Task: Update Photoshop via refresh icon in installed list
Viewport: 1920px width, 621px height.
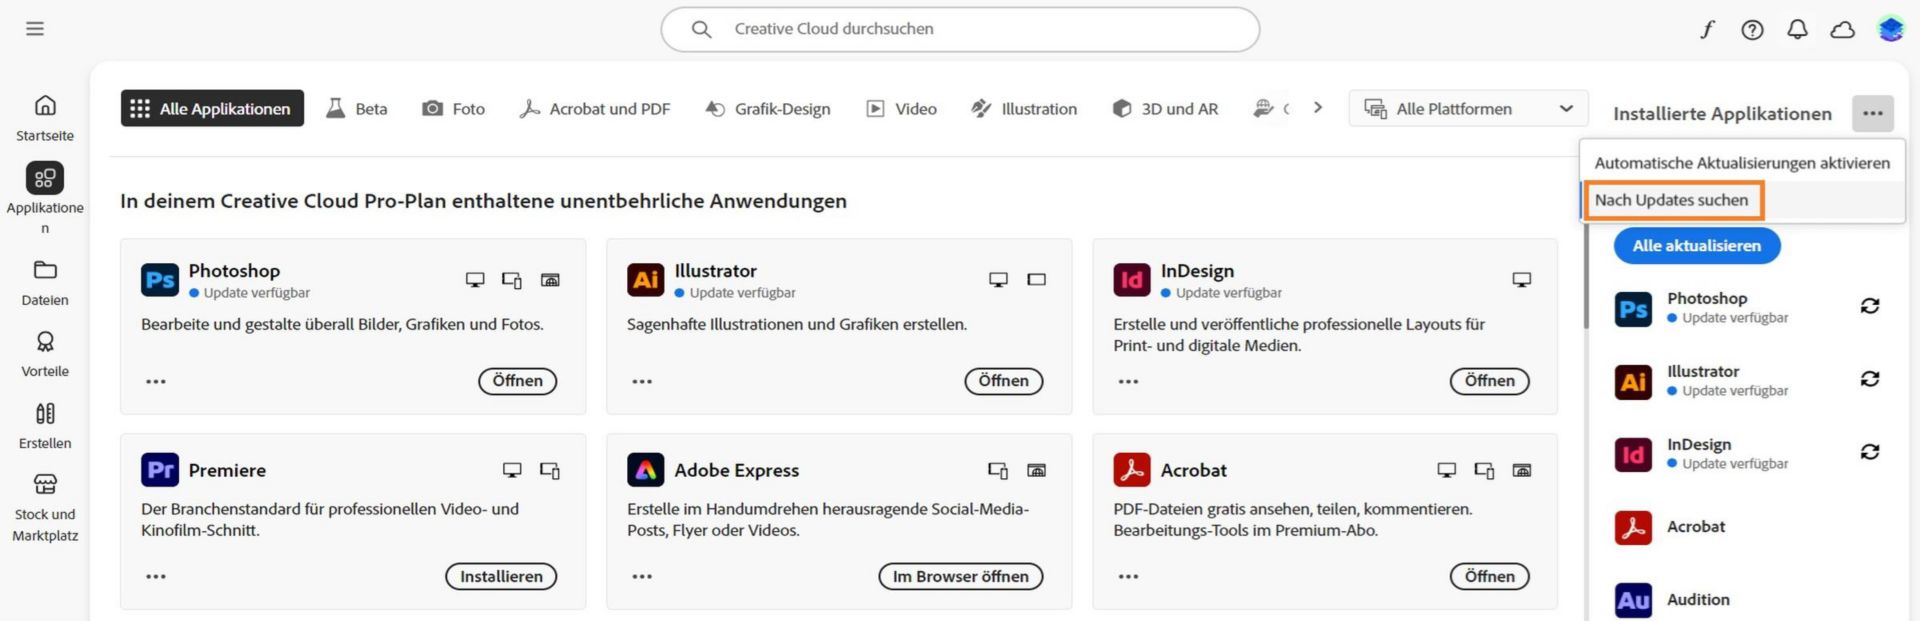Action: click(x=1870, y=306)
